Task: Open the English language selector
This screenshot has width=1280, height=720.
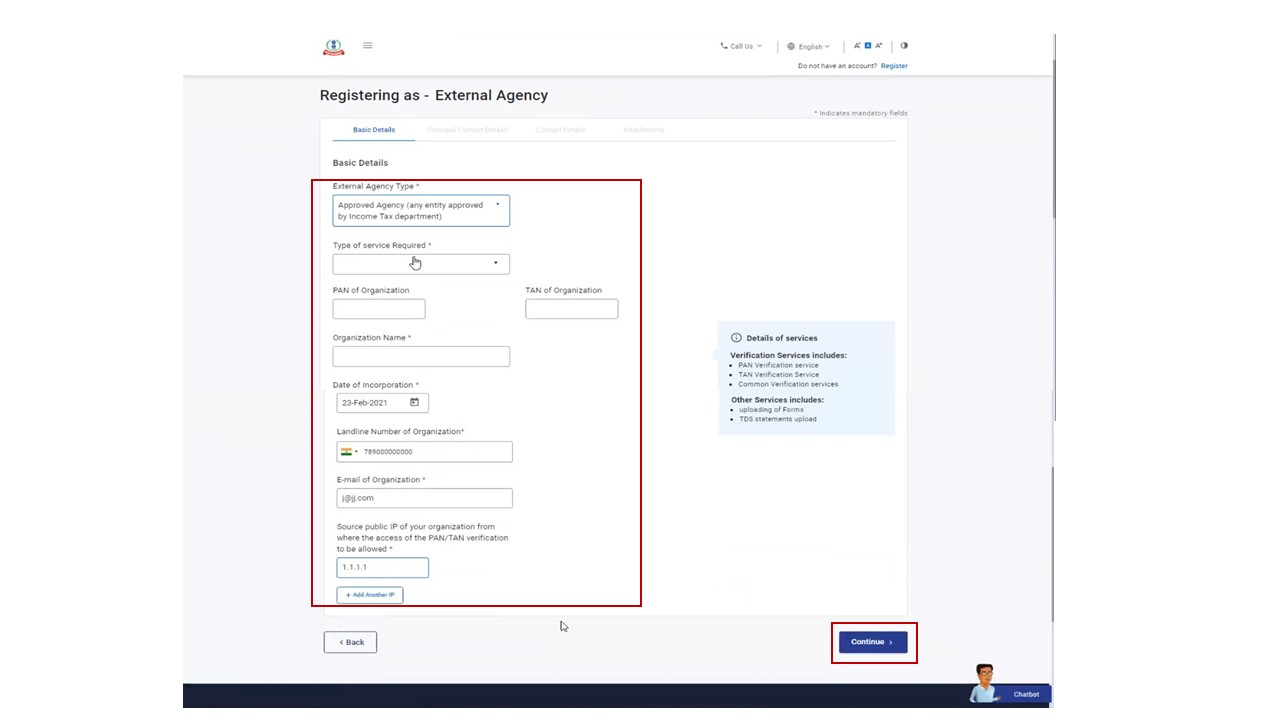Action: click(809, 46)
